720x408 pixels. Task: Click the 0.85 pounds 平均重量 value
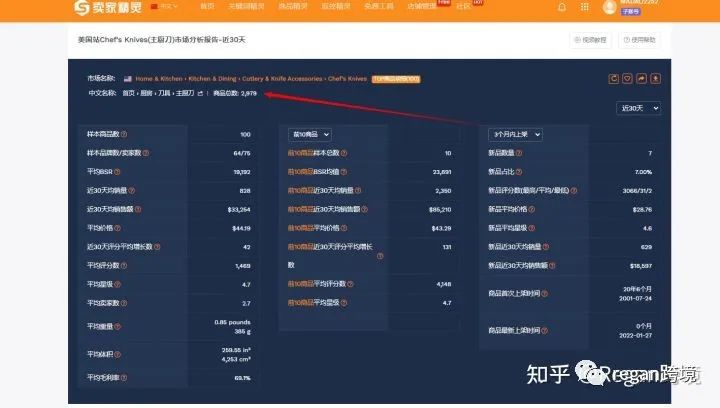tap(232, 323)
